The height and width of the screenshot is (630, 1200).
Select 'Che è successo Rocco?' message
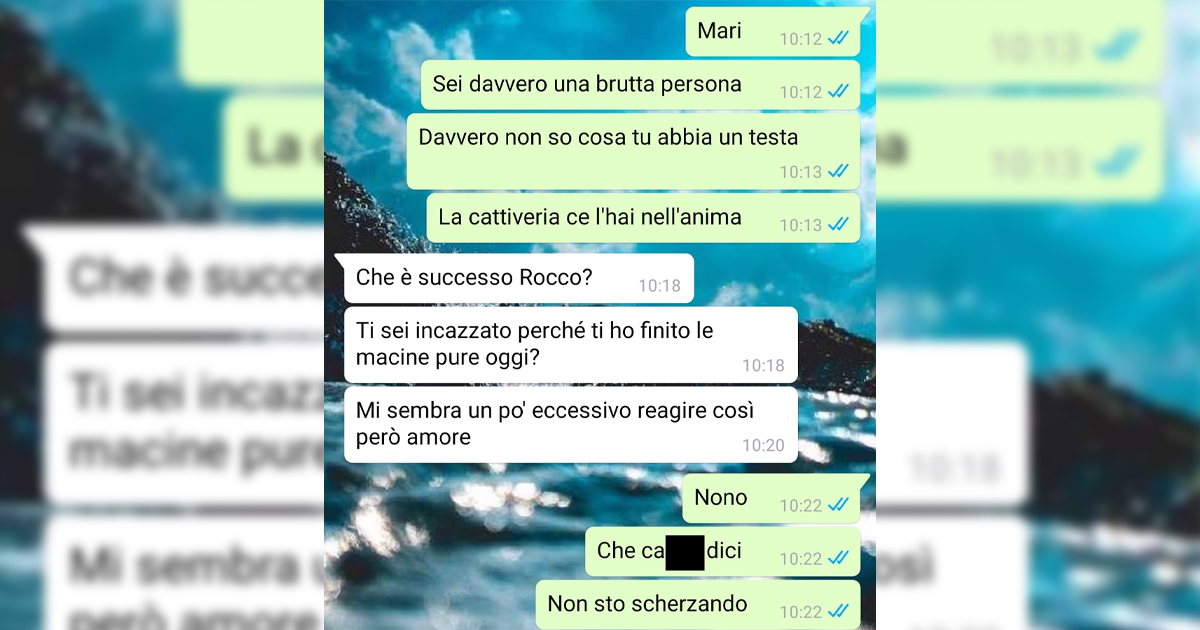pos(518,278)
